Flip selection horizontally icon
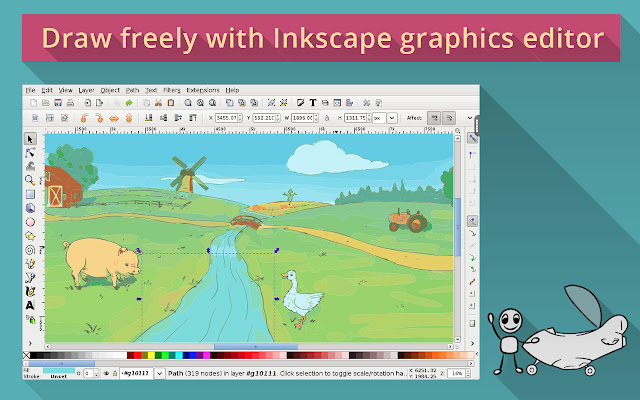 tap(114, 118)
